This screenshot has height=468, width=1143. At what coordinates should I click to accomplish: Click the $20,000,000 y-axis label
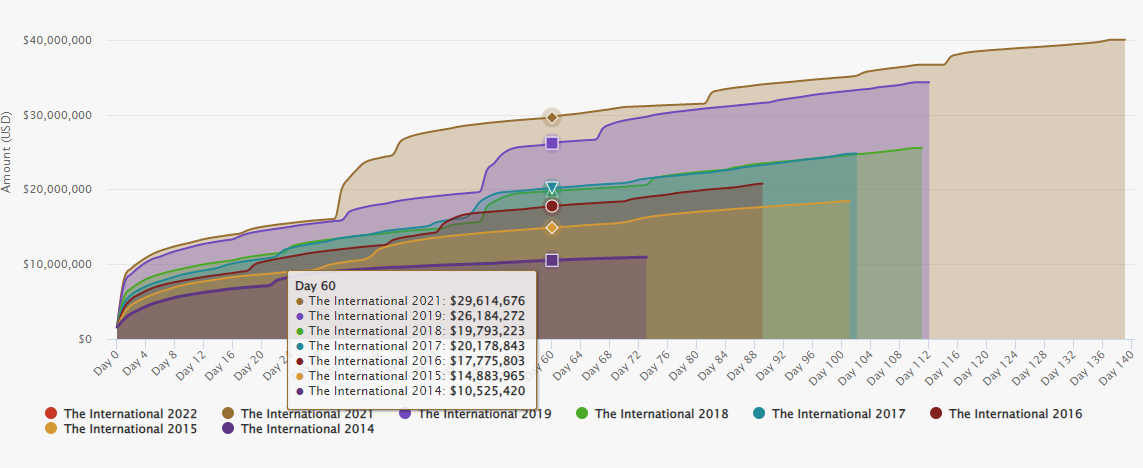point(58,190)
